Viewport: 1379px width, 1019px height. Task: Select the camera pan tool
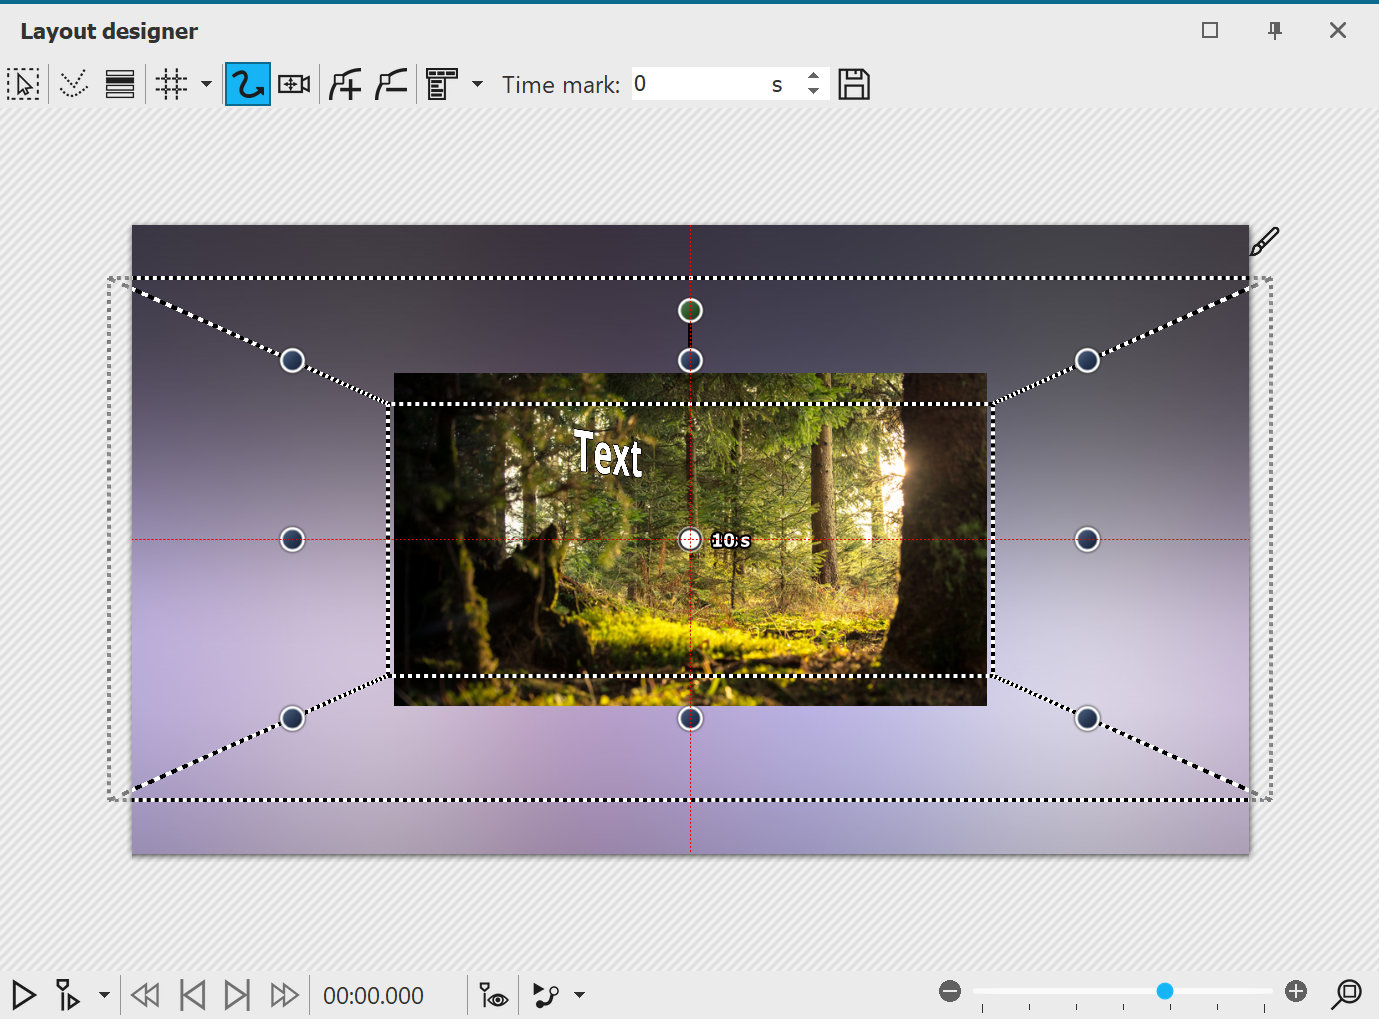293,84
